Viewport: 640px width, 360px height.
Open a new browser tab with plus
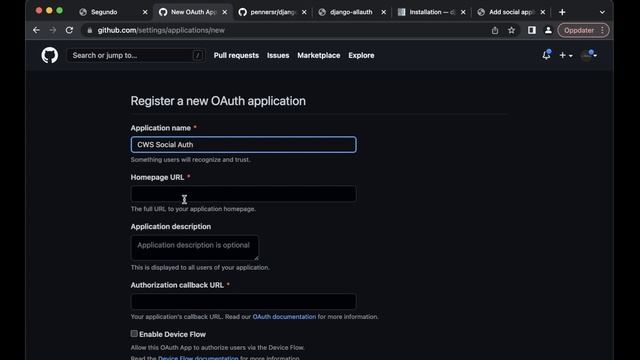562,12
